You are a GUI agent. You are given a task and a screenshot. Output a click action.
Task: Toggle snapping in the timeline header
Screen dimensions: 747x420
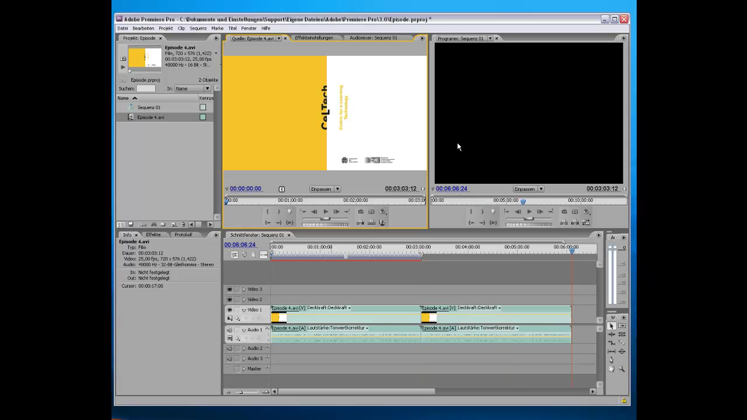point(235,255)
